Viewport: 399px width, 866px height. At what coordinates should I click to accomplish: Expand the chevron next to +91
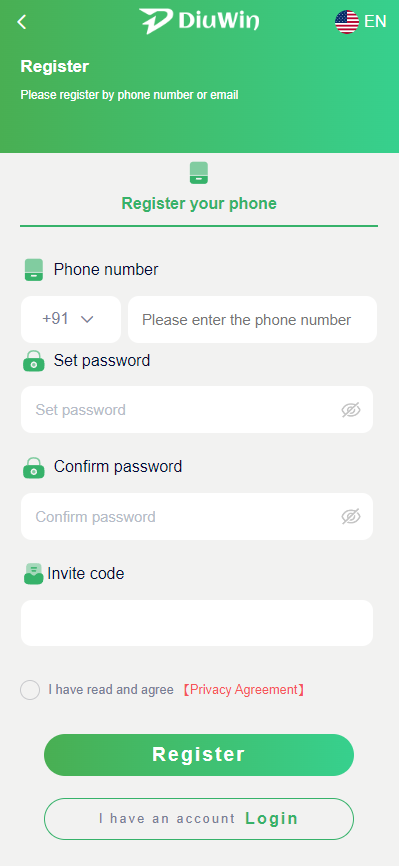pos(87,319)
